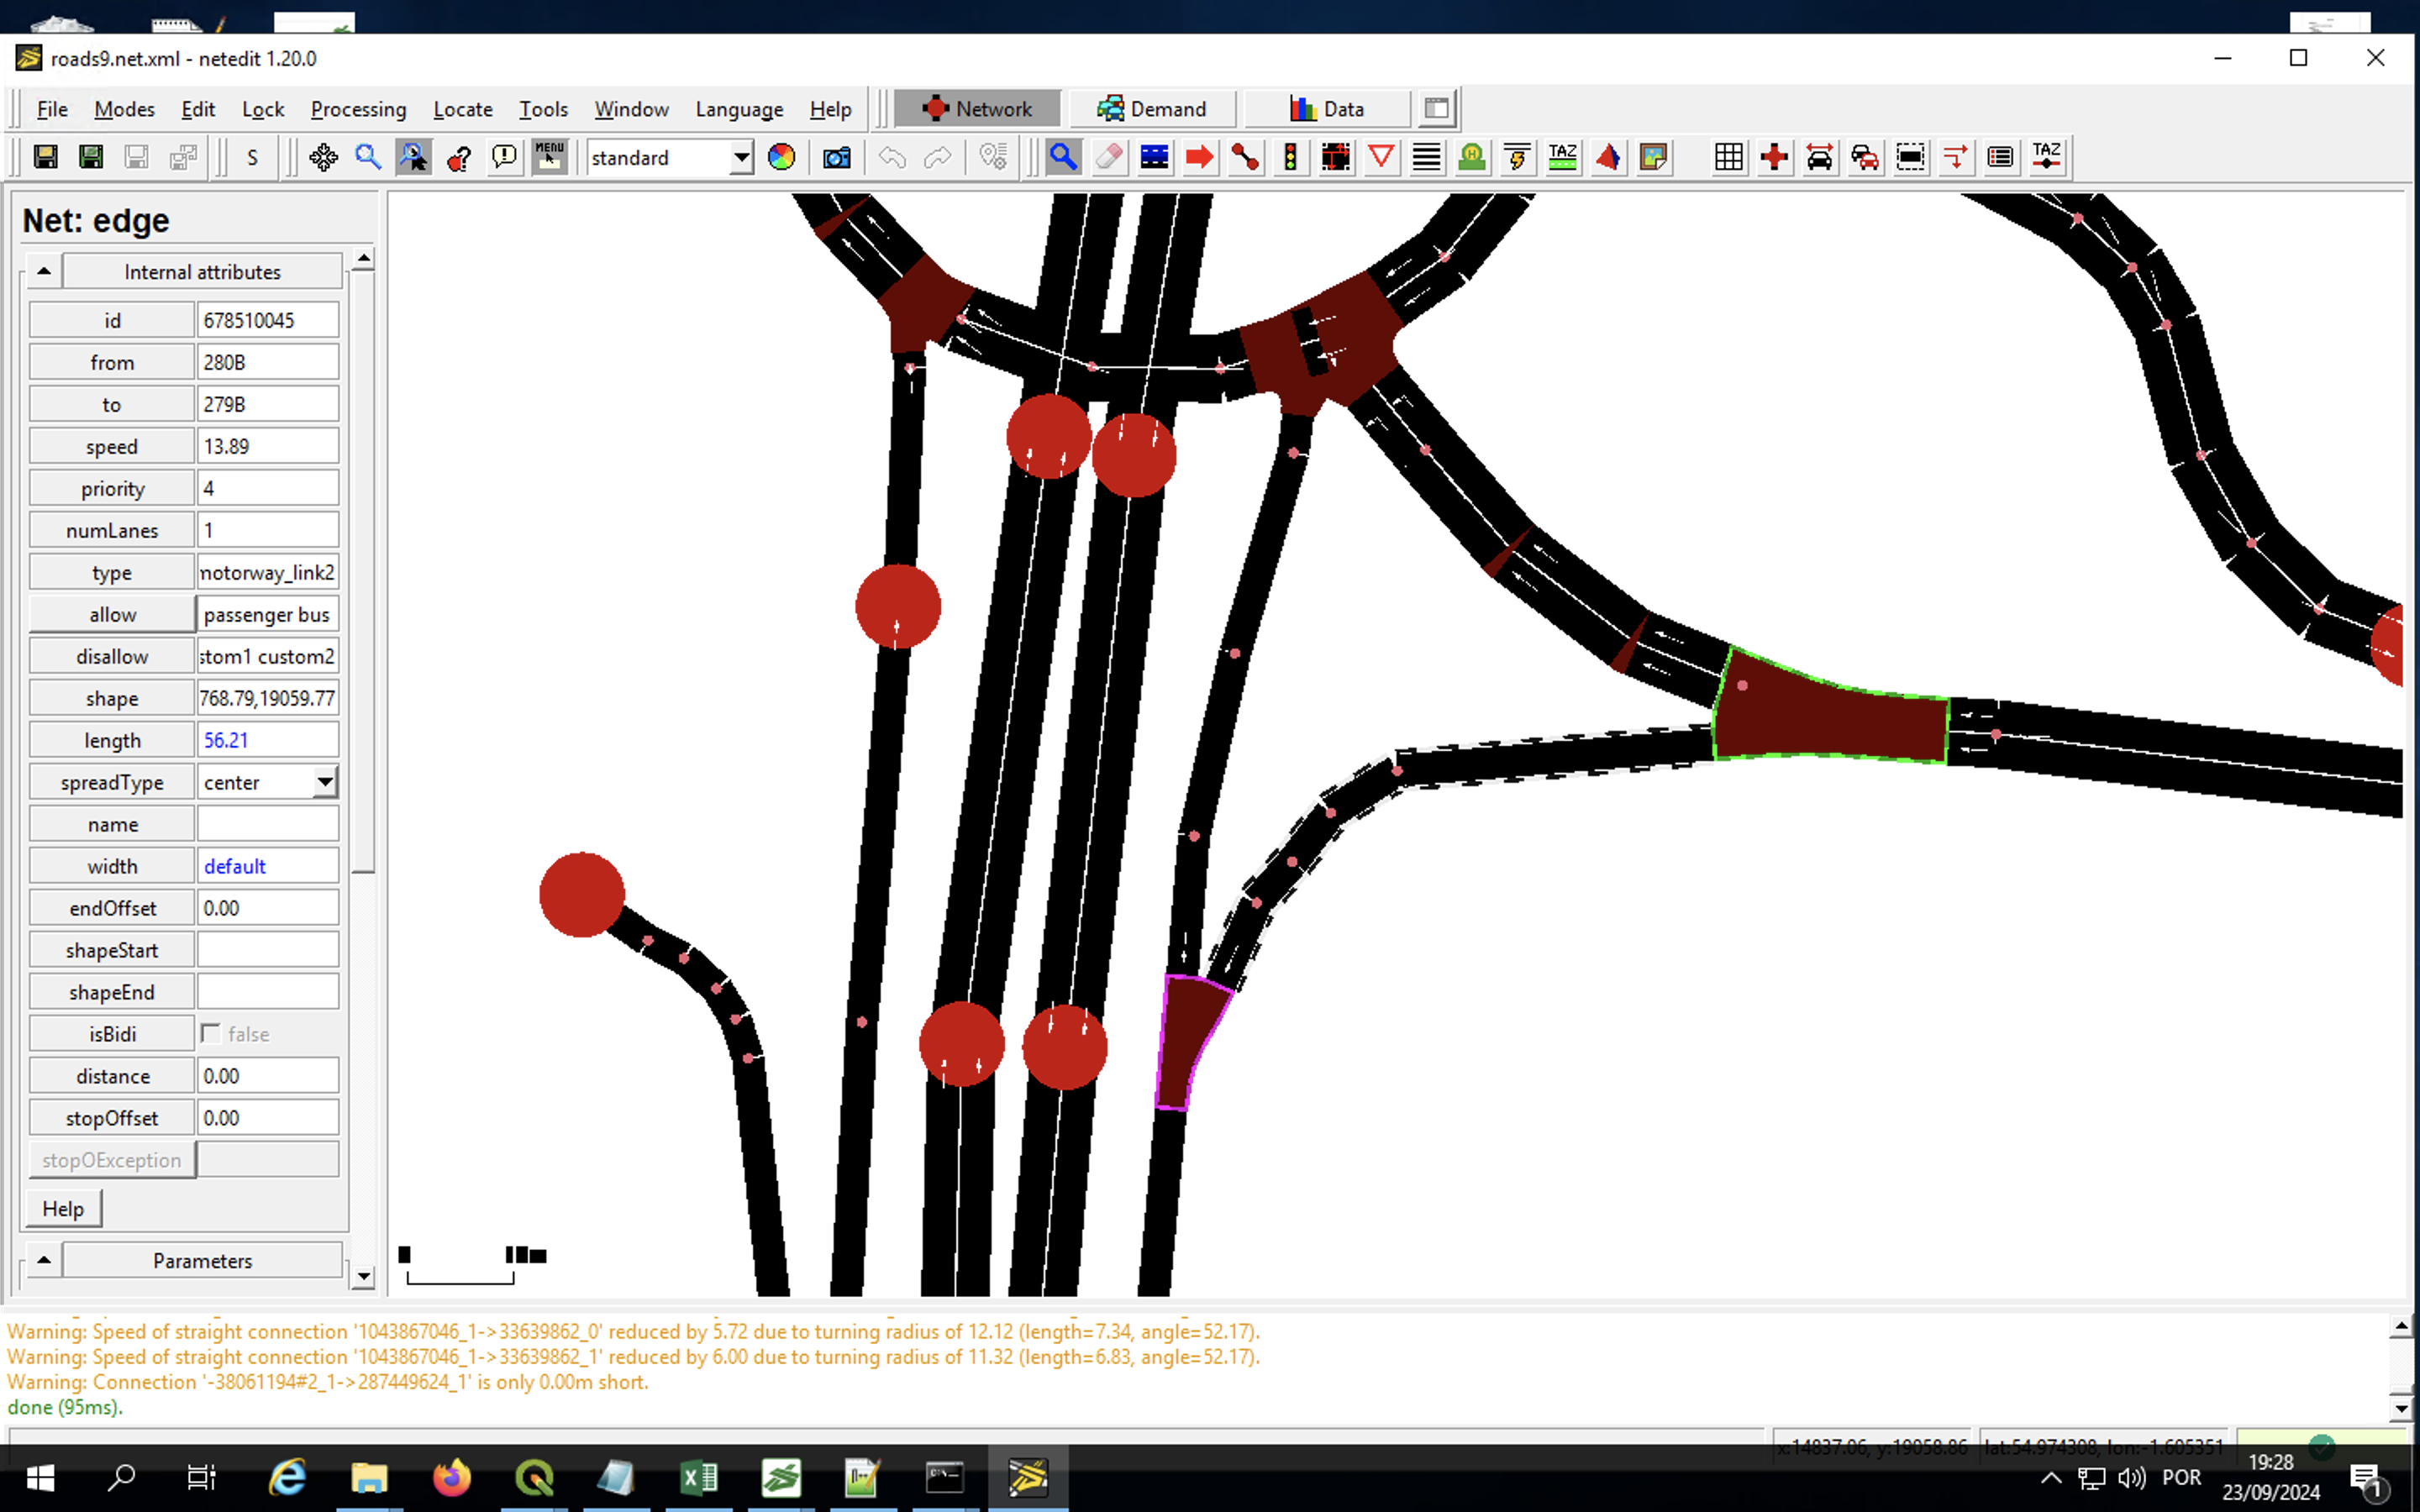Switch to the Demand supermode
The width and height of the screenshot is (2420, 1512).
tap(1152, 108)
